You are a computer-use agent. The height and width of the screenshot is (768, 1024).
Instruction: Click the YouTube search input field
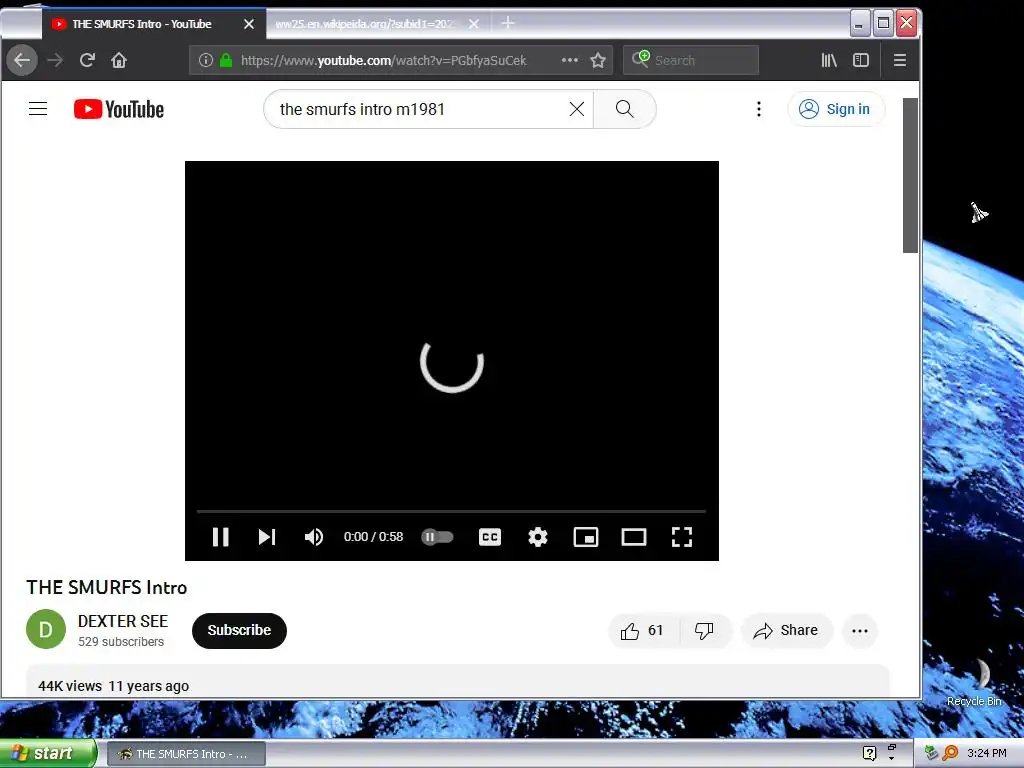click(418, 109)
